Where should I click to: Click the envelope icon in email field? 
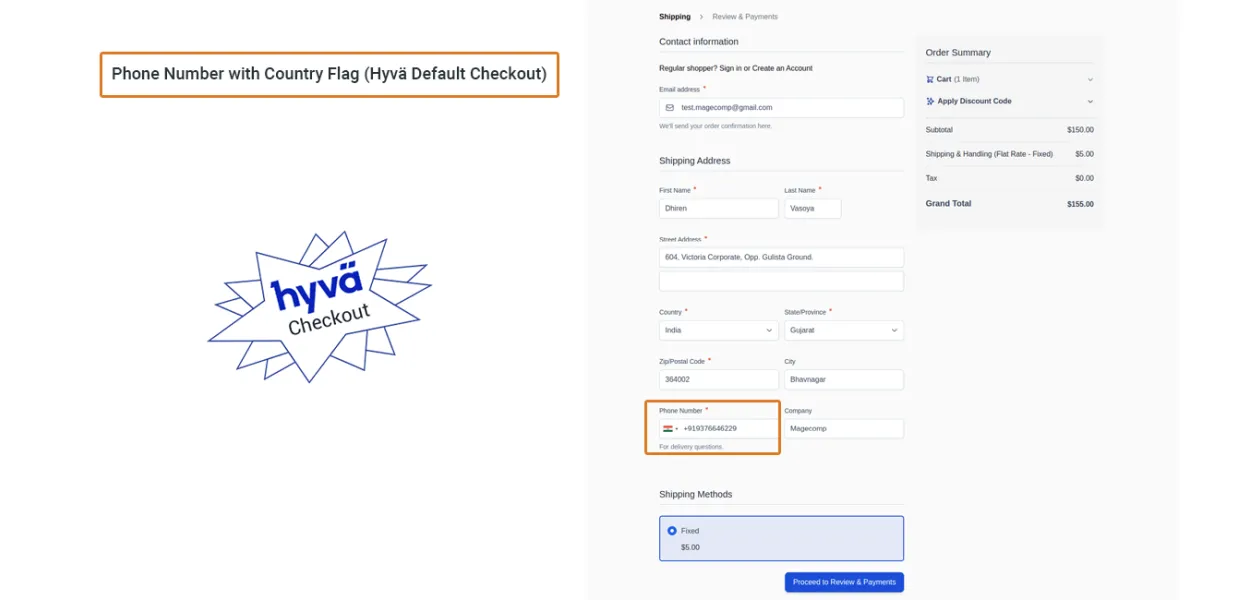[670, 108]
